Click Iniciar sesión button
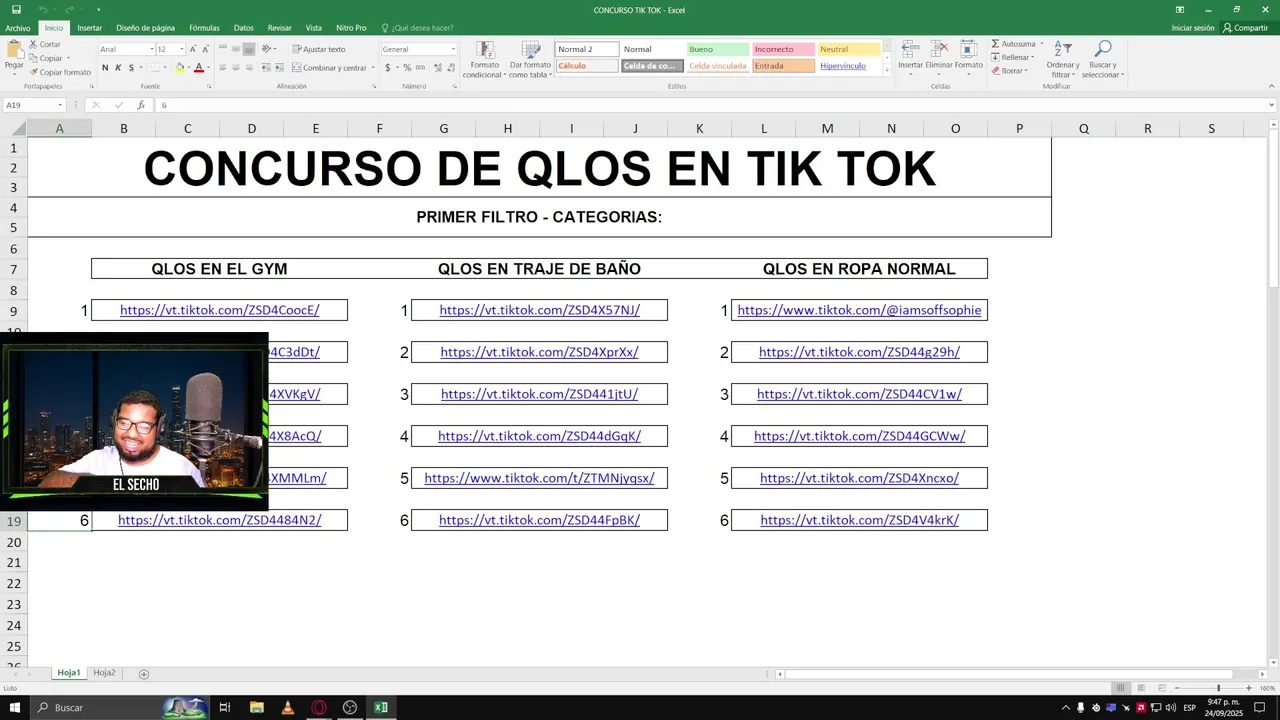Screen dimensions: 1280x720 click(x=1193, y=28)
